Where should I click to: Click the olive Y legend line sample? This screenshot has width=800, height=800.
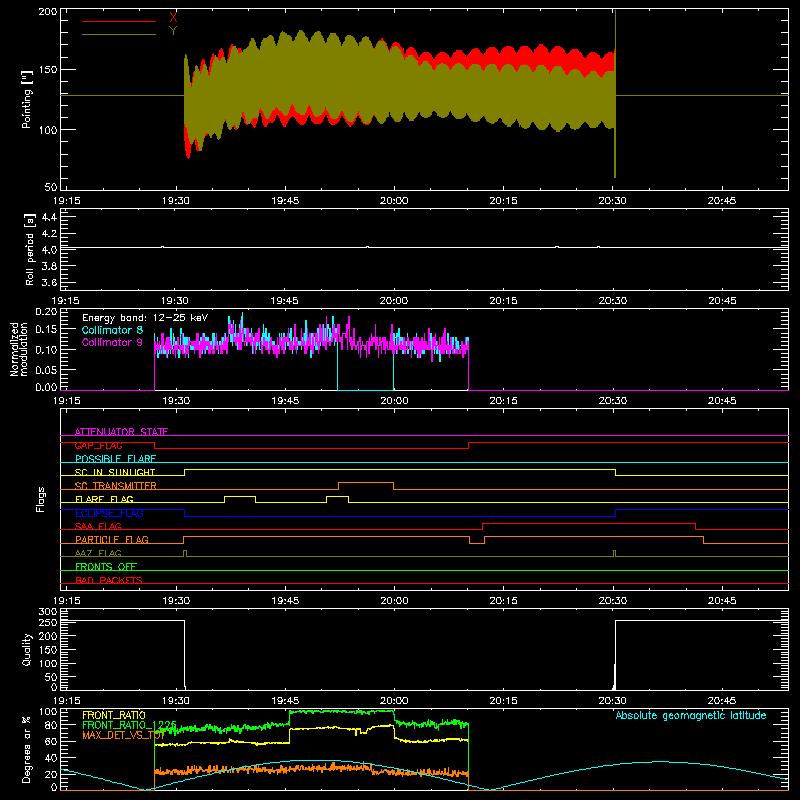[x=119, y=35]
